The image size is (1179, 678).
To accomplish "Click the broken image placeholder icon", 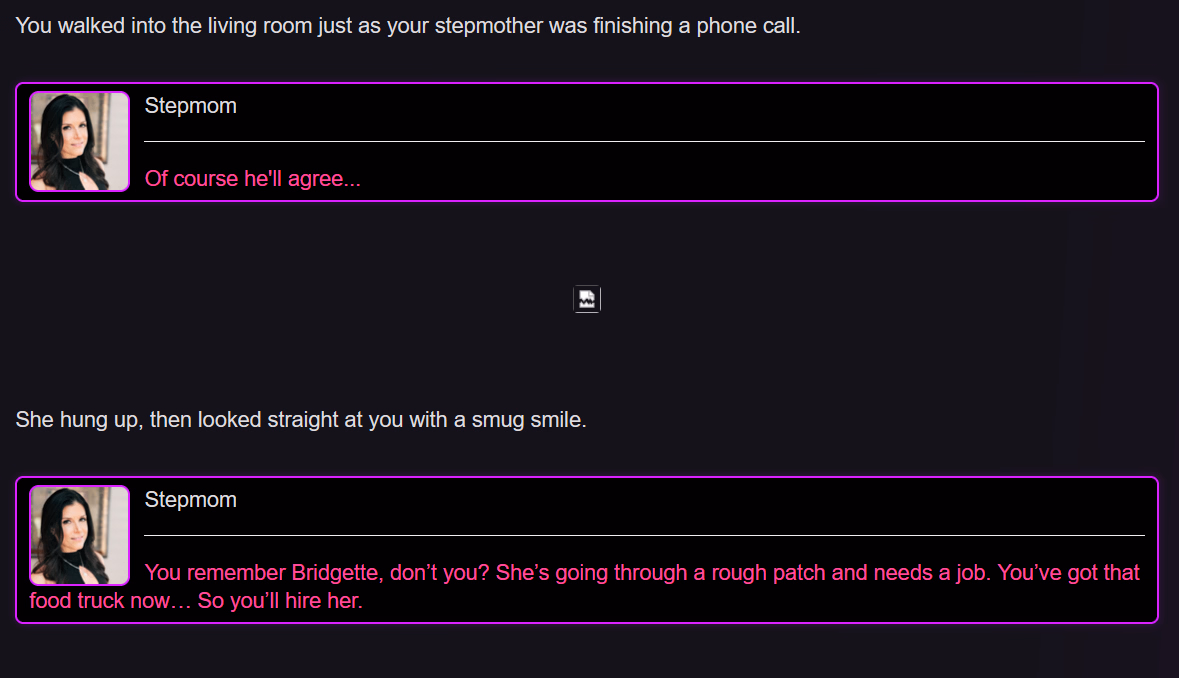I will (x=586, y=299).
